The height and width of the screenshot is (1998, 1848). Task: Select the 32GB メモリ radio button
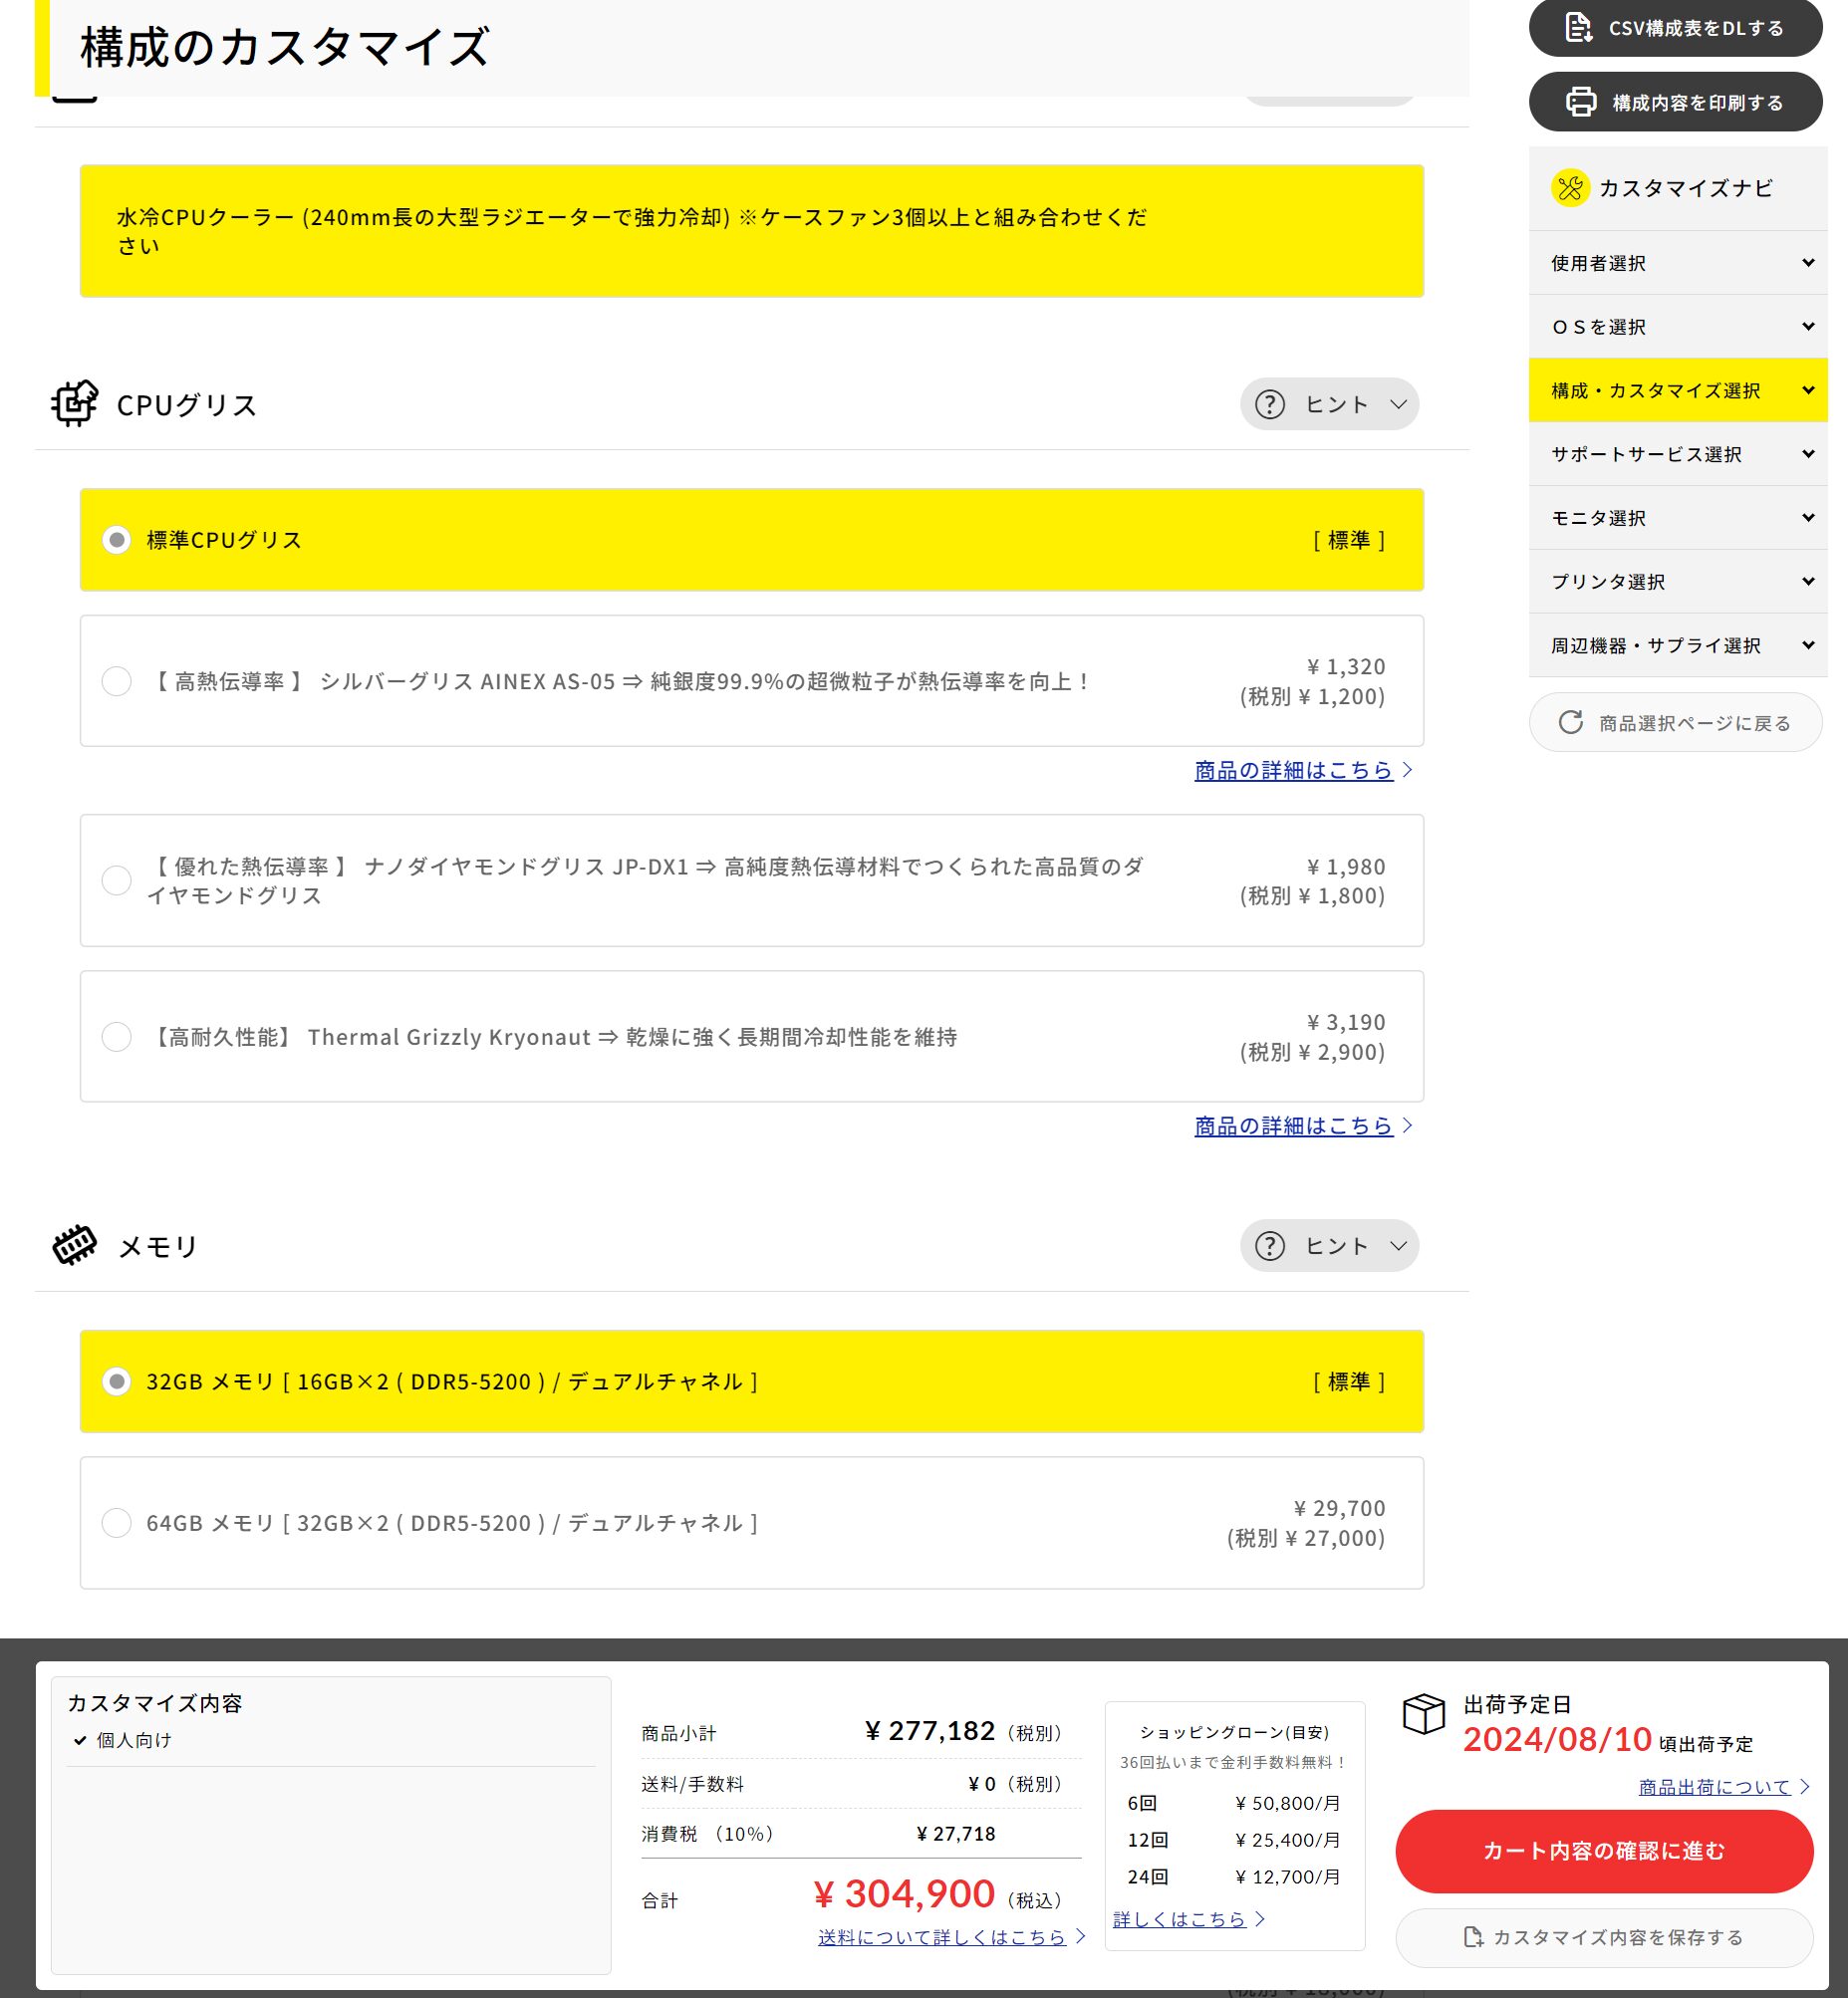[x=117, y=1382]
